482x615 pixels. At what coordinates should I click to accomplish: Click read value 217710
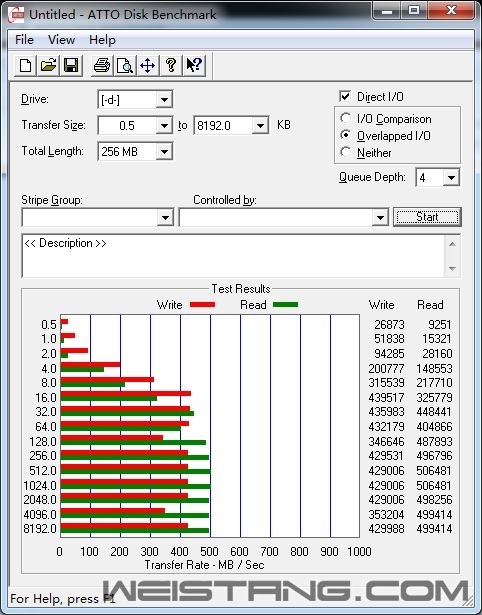(434, 382)
